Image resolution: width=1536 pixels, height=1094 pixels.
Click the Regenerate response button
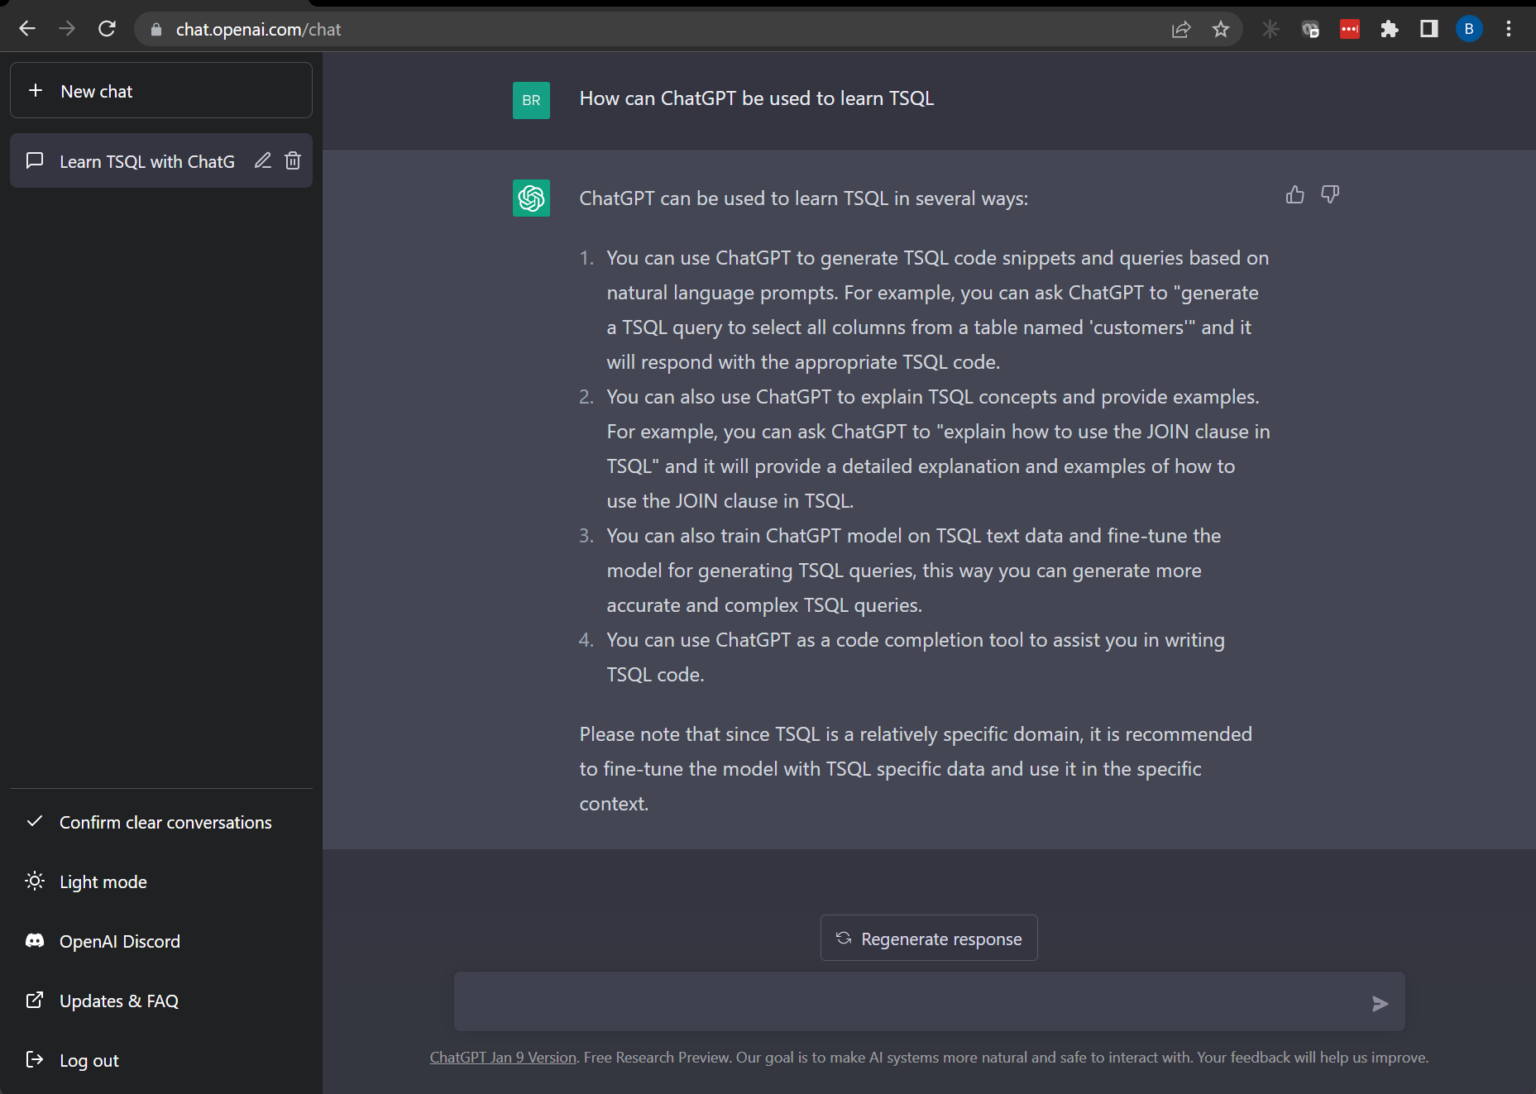tap(928, 938)
